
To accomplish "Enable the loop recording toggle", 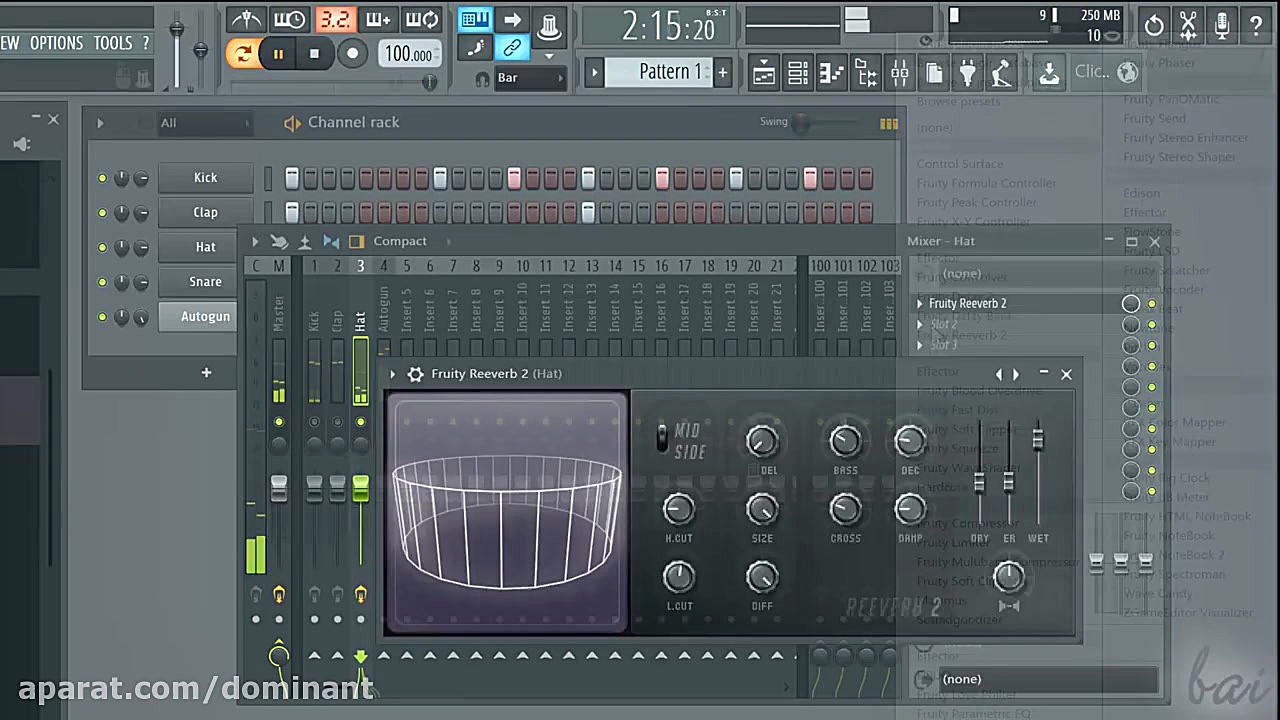I will pyautogui.click(x=422, y=20).
